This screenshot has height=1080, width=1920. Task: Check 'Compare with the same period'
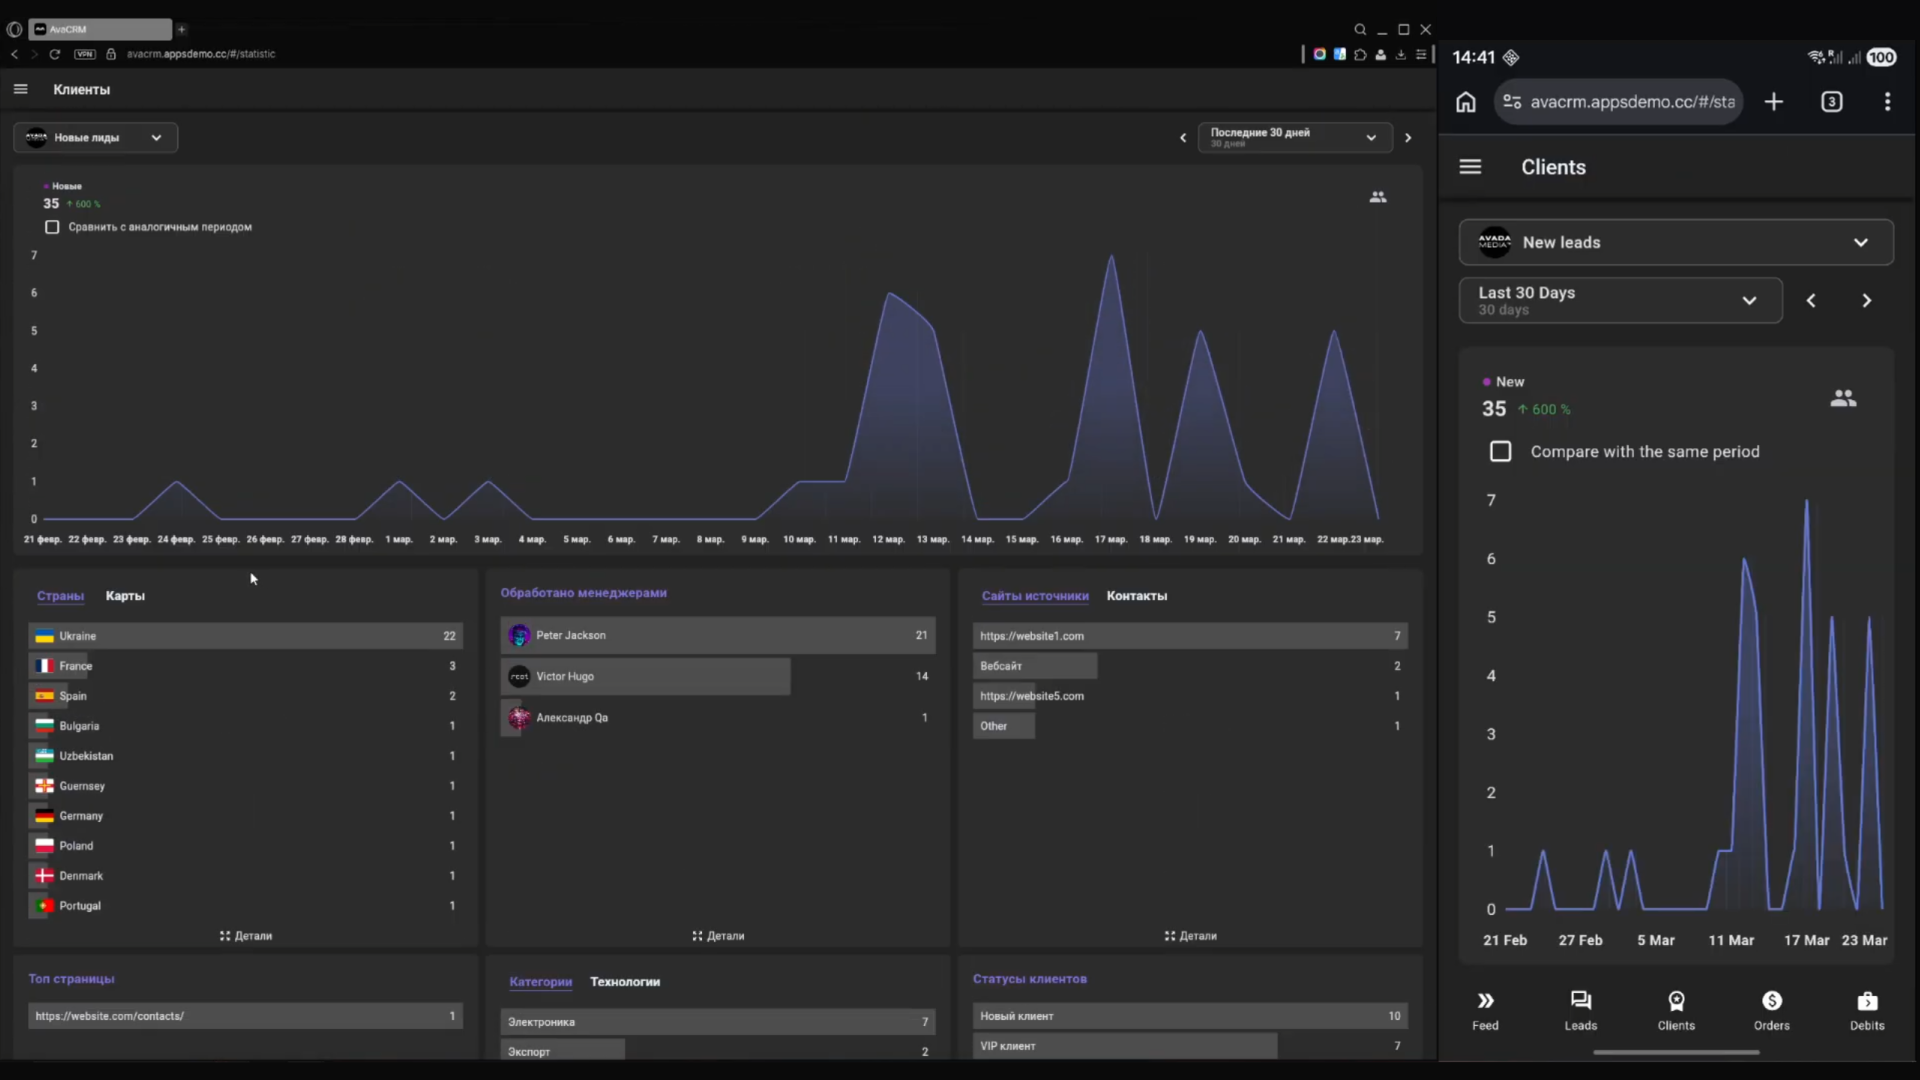pyautogui.click(x=1500, y=451)
